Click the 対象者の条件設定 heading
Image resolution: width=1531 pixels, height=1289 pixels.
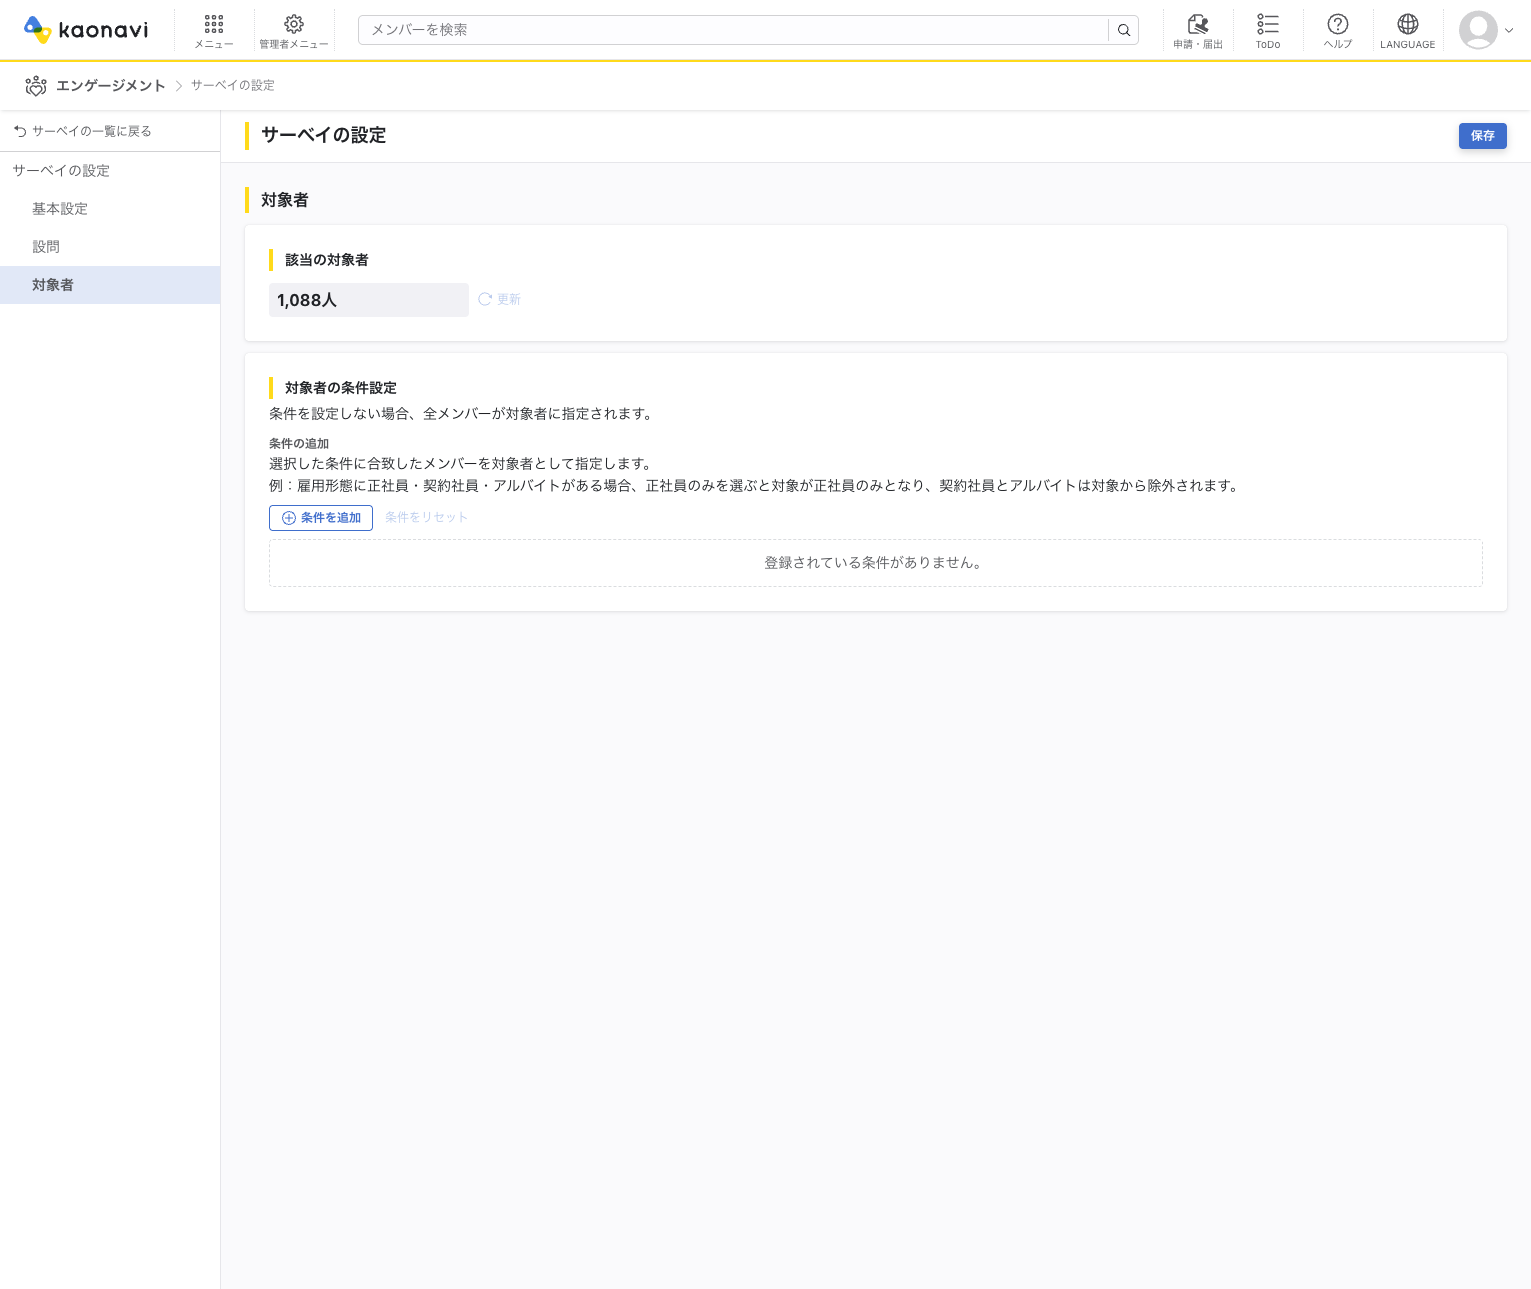tap(341, 388)
